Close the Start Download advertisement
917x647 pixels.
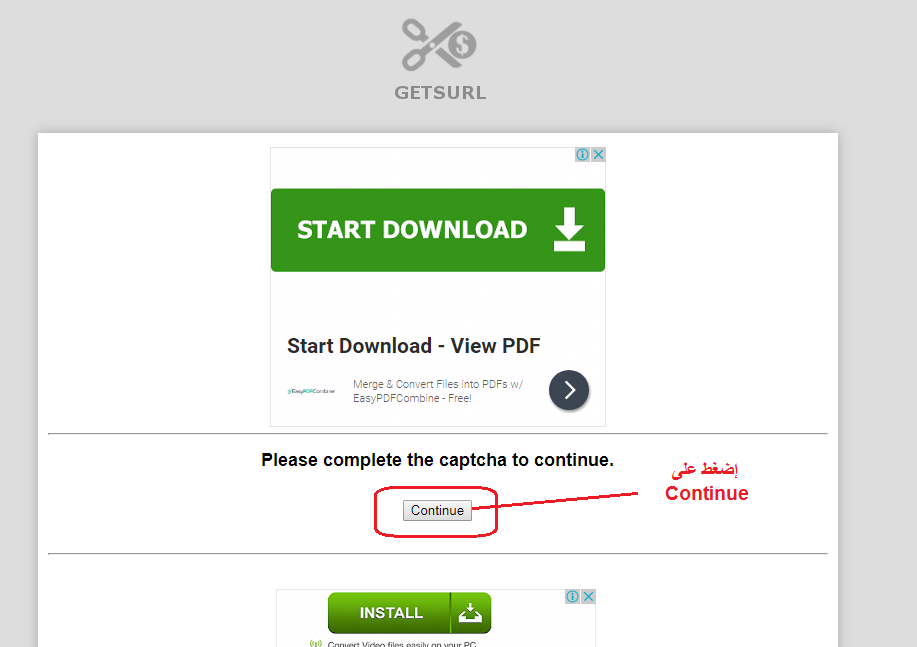coord(598,154)
